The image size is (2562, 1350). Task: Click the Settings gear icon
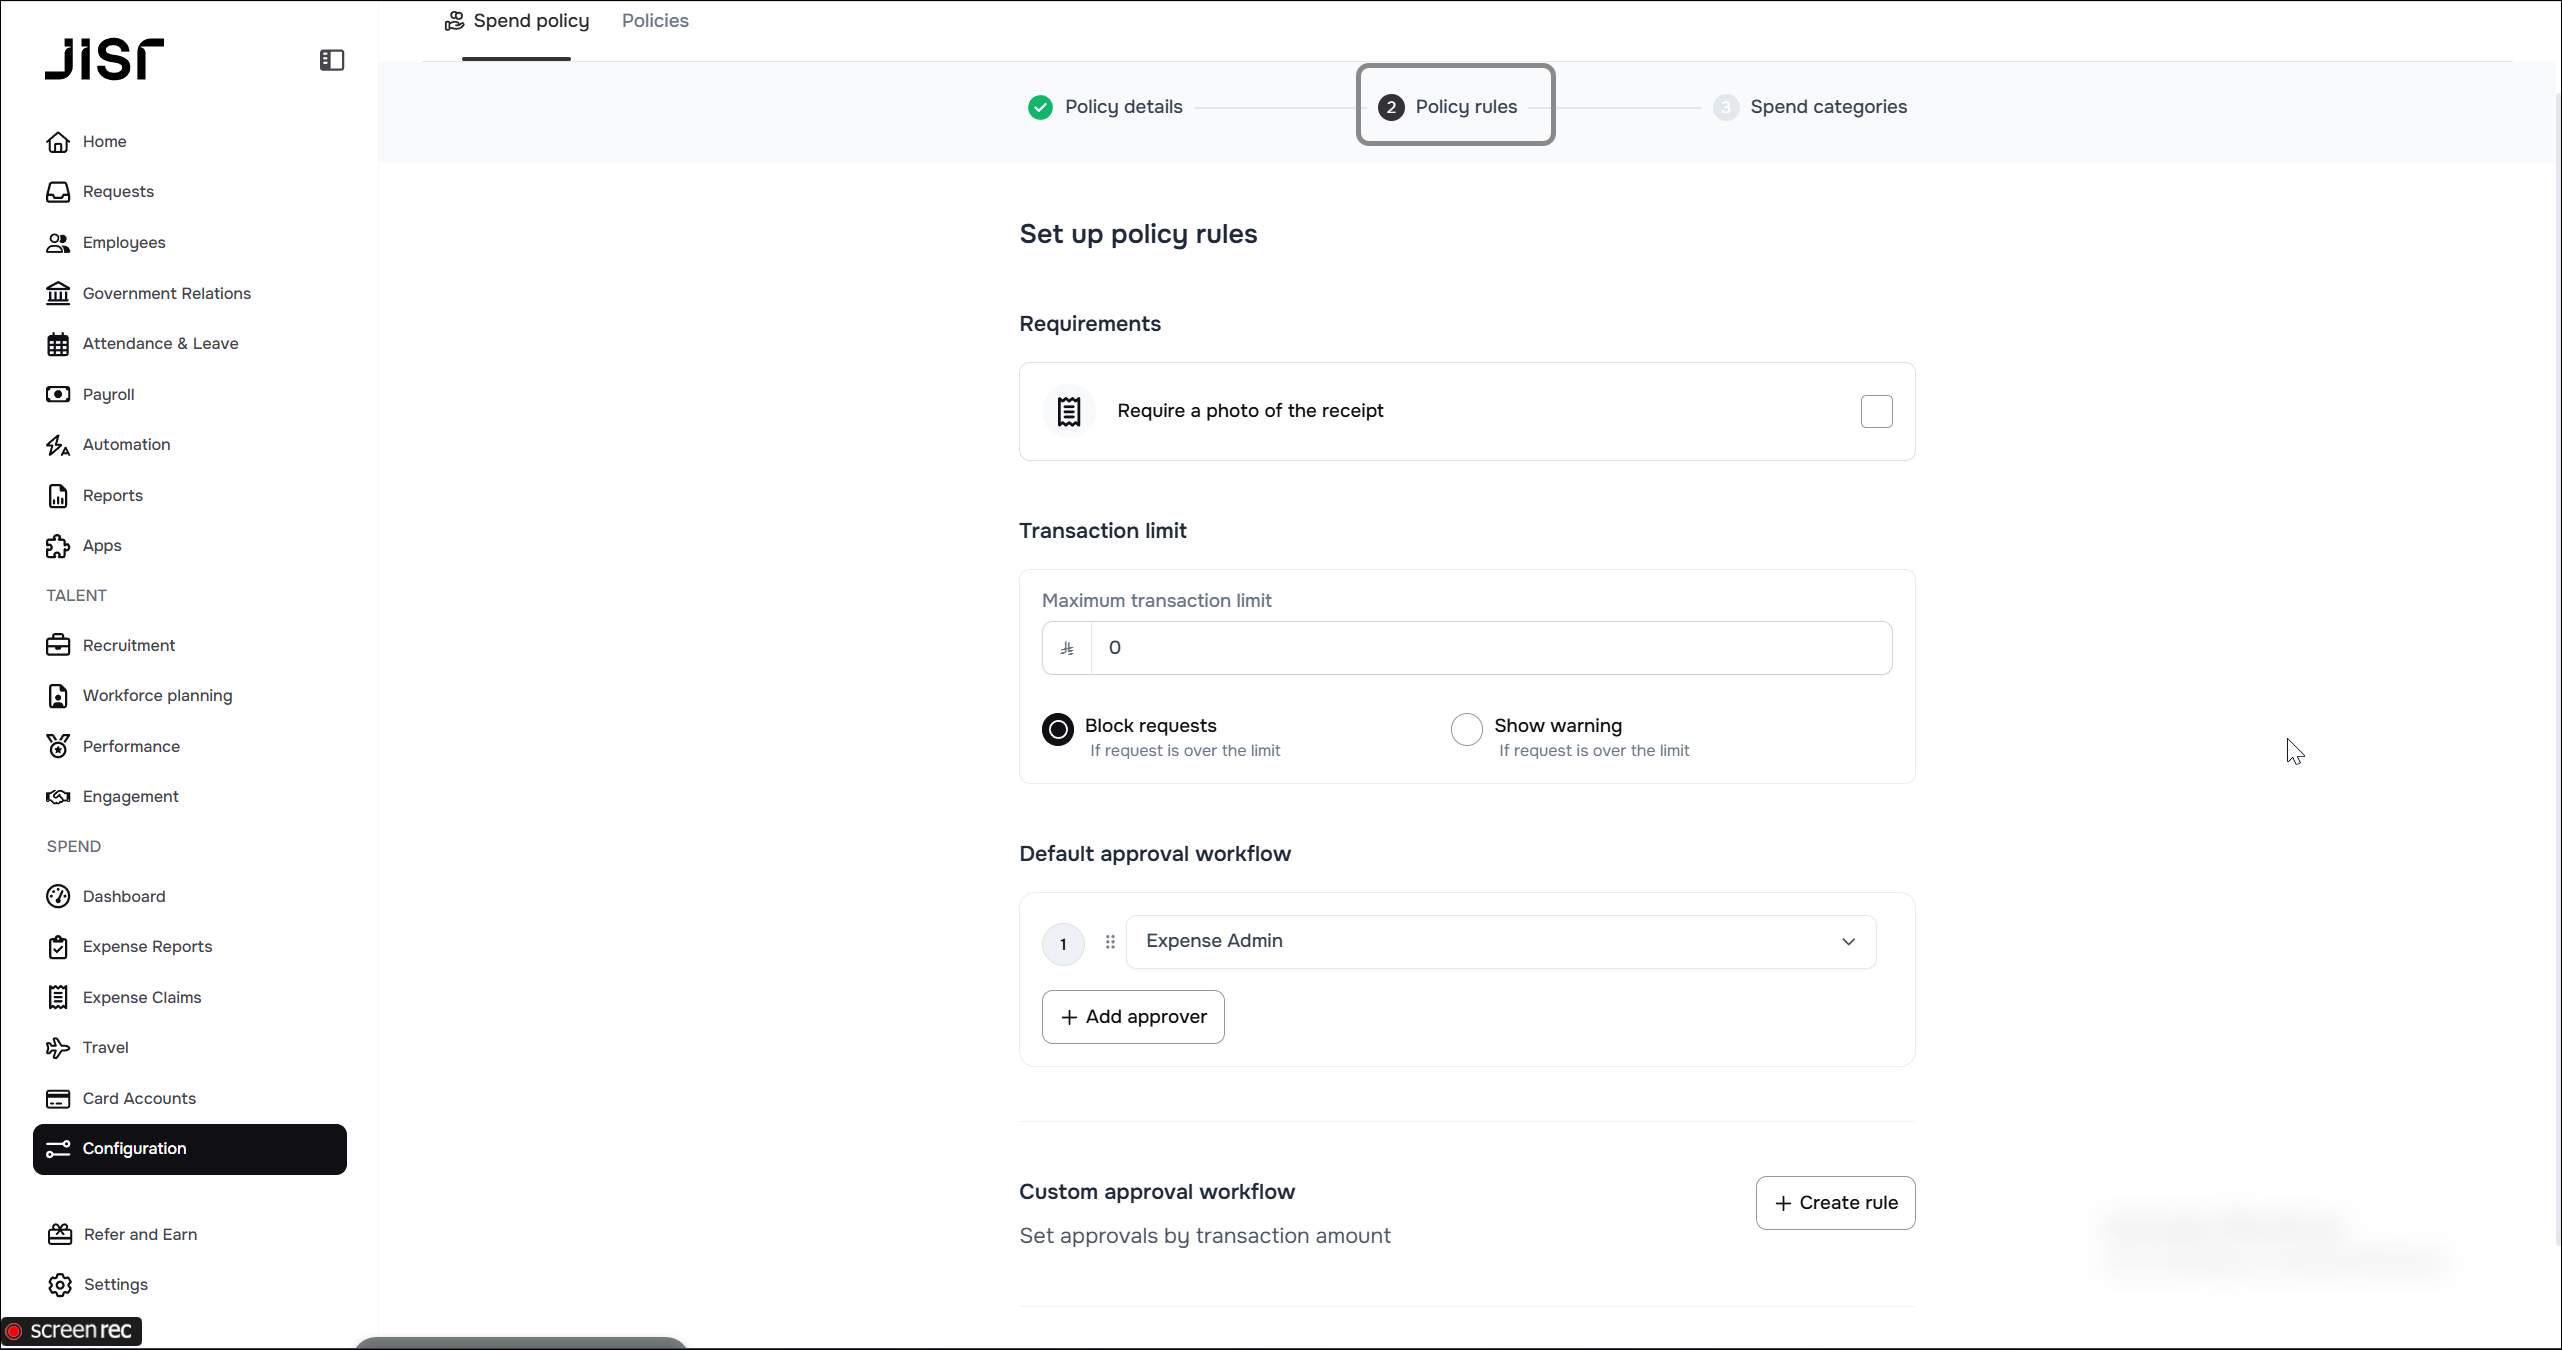point(60,1285)
